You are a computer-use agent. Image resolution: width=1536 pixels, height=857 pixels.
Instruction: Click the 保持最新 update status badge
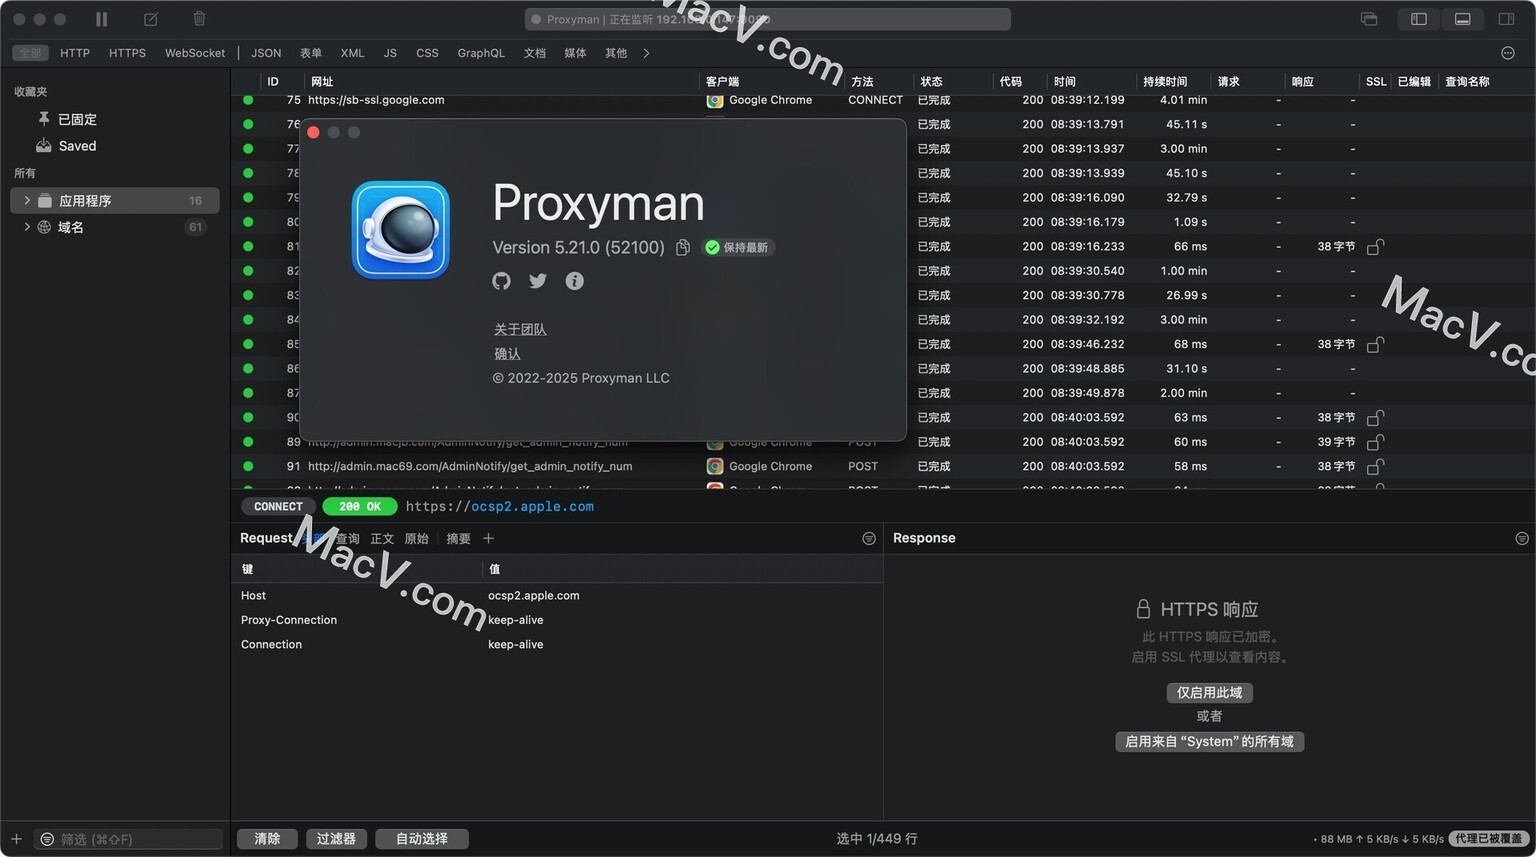point(738,247)
